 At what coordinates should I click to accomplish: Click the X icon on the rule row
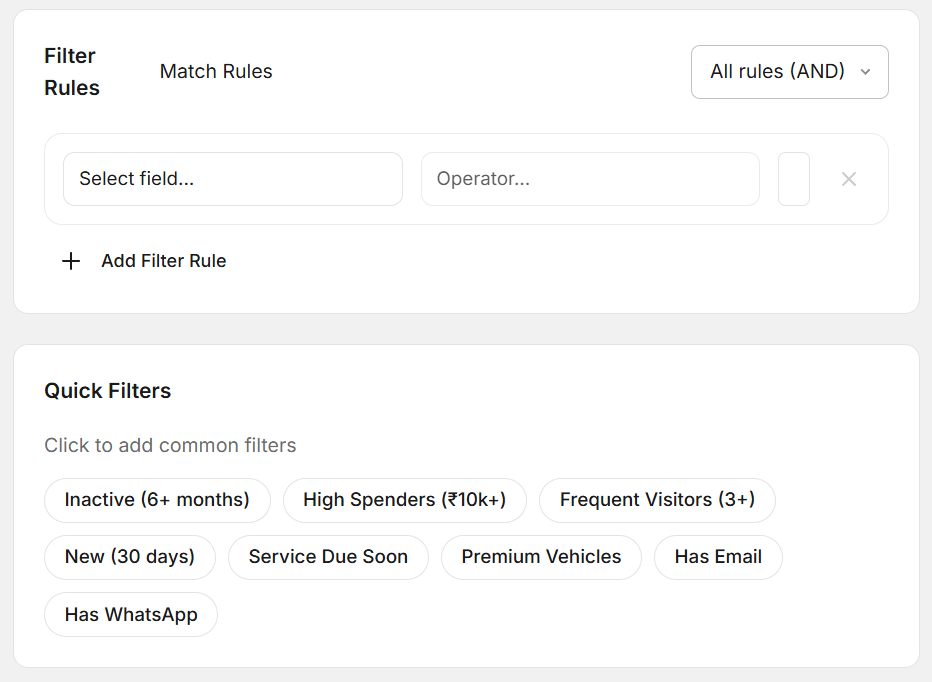pos(849,179)
